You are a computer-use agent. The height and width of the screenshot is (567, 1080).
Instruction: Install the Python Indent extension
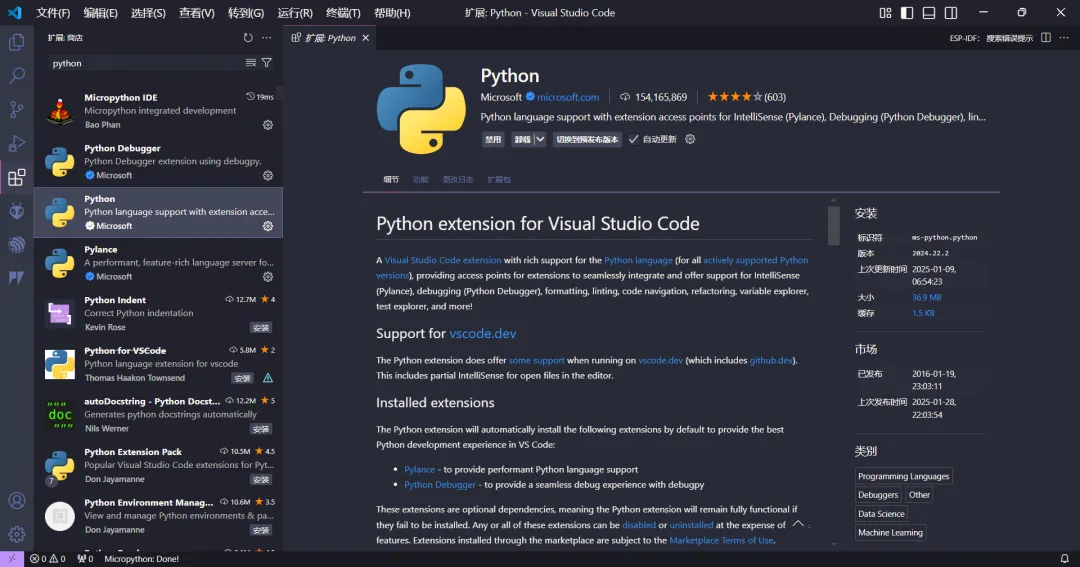[x=261, y=328]
